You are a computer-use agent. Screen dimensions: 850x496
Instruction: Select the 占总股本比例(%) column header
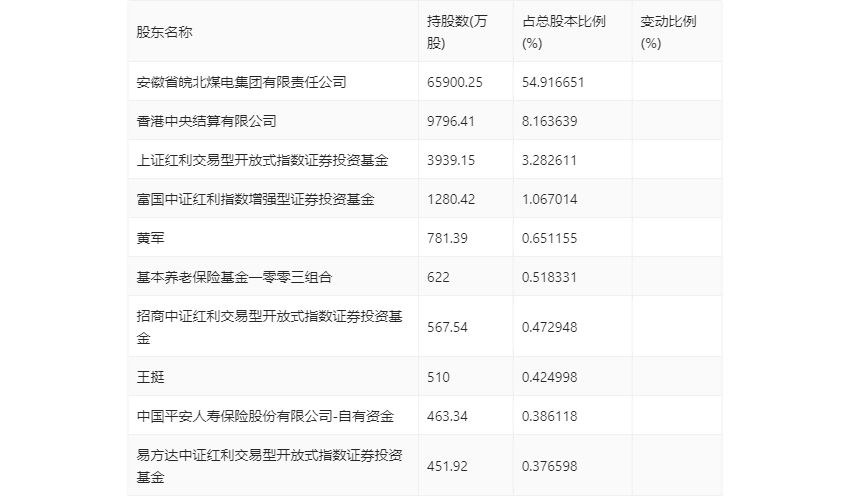tap(564, 32)
